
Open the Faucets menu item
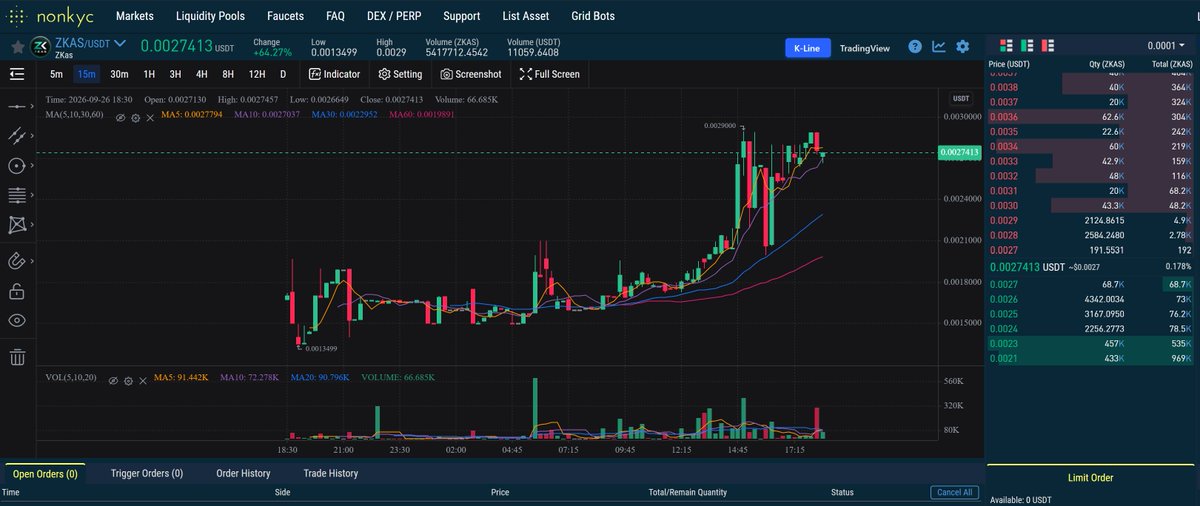coord(286,16)
